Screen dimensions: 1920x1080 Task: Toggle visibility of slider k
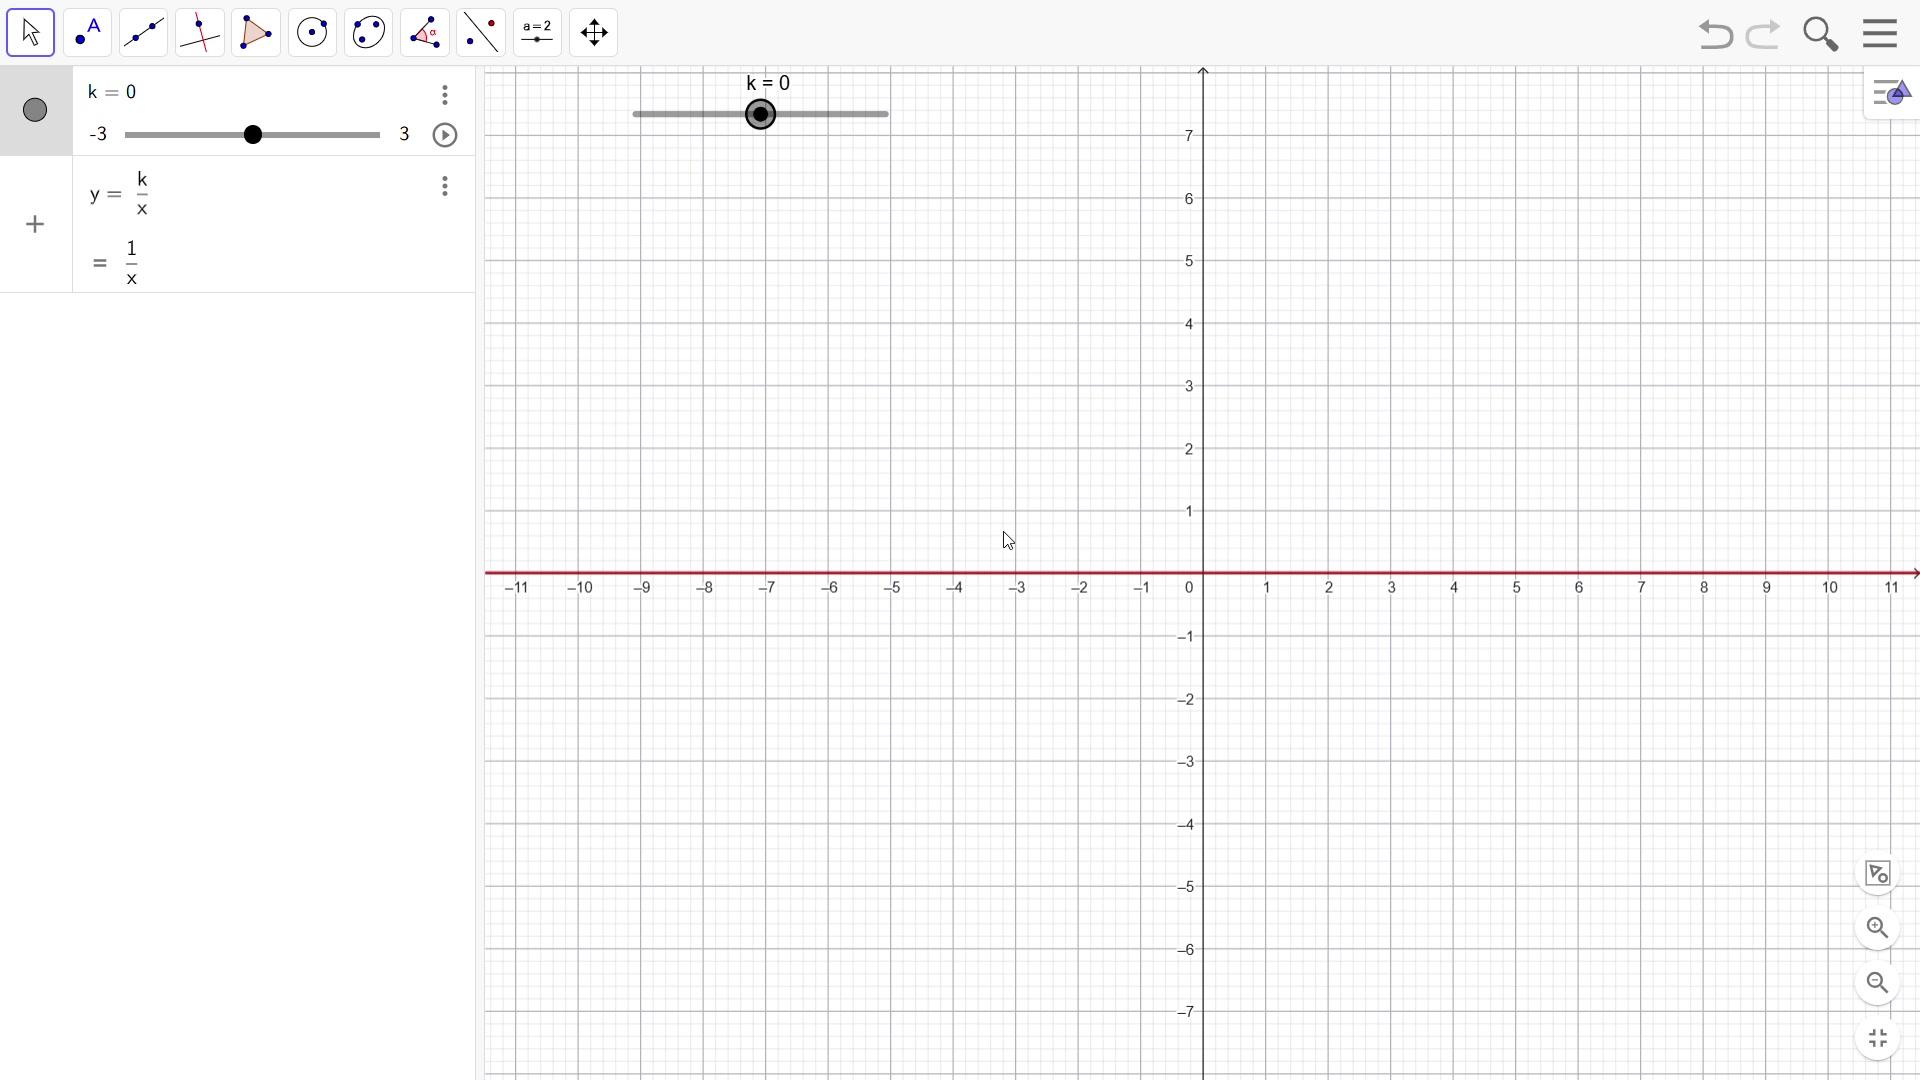coord(35,110)
